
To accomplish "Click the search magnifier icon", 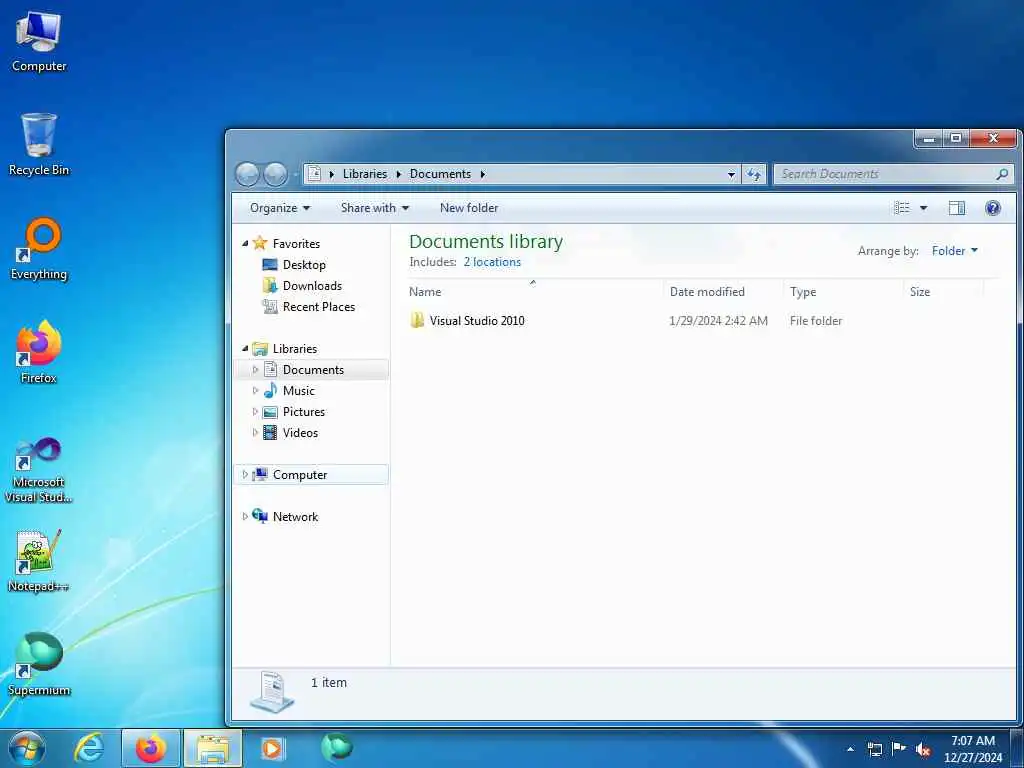I will click(1002, 174).
